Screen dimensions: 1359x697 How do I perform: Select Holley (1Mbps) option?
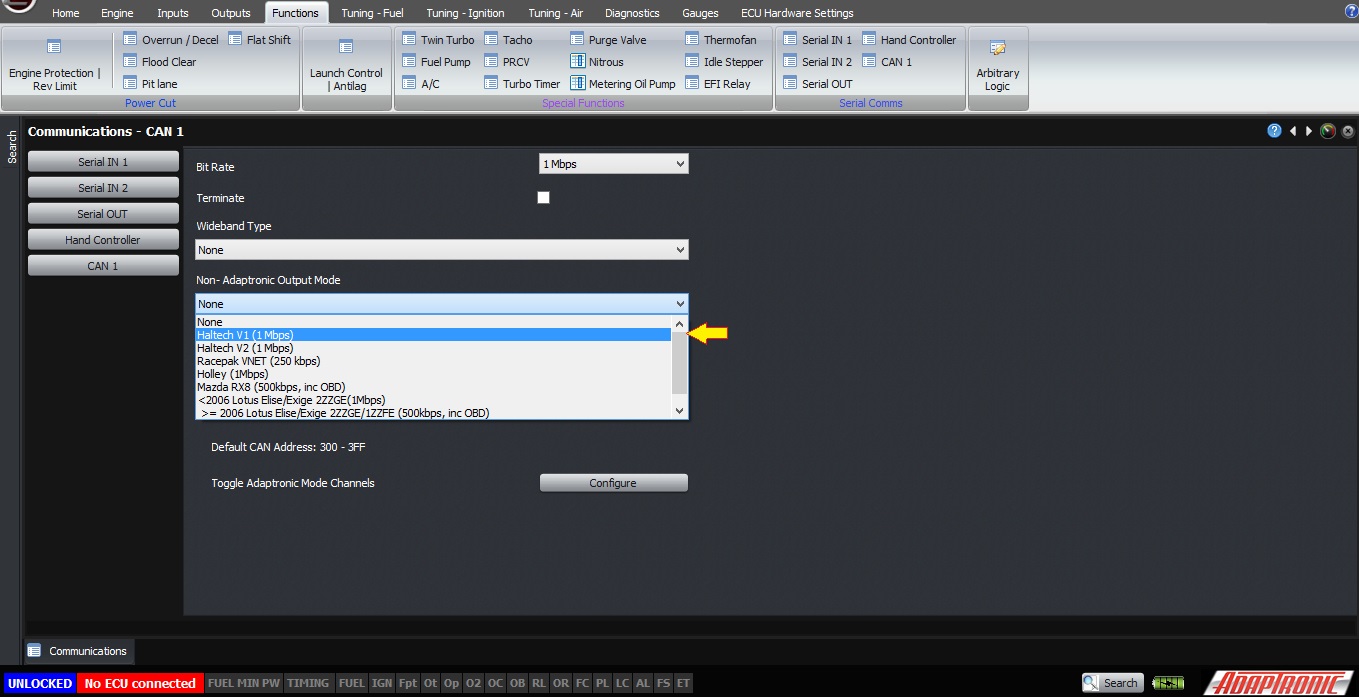point(433,374)
